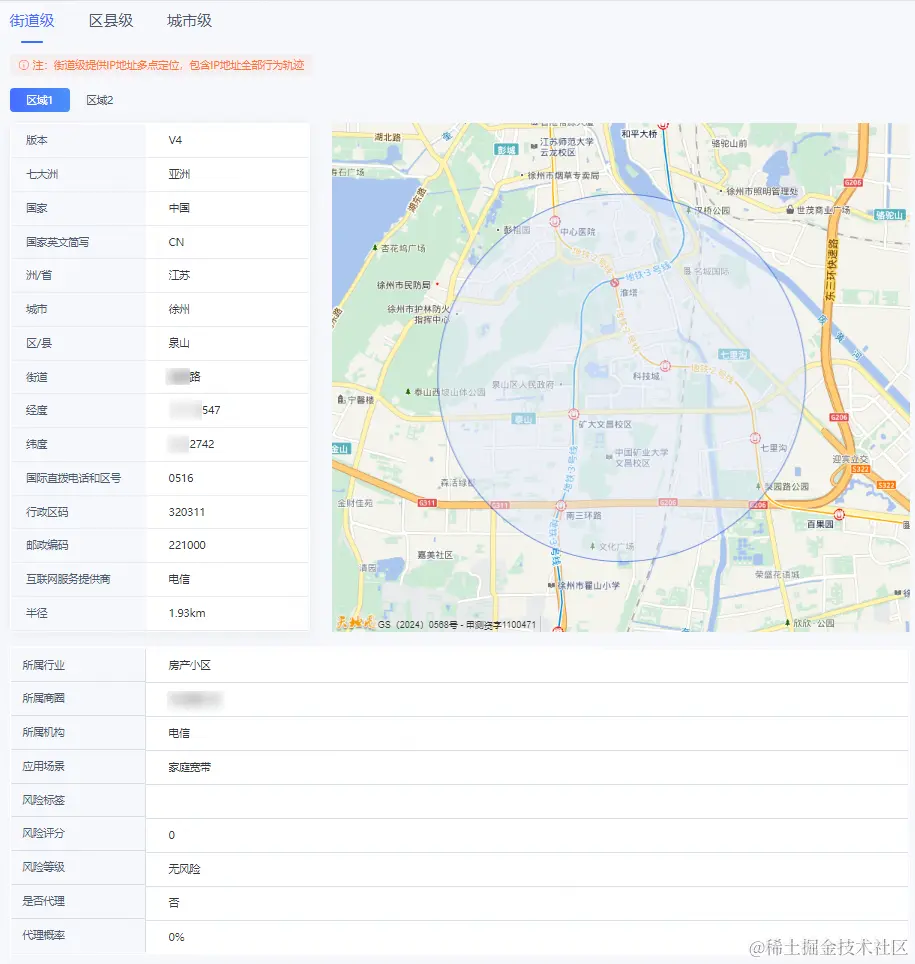Click a 地铁3号线 subway station circle

pos(614,282)
